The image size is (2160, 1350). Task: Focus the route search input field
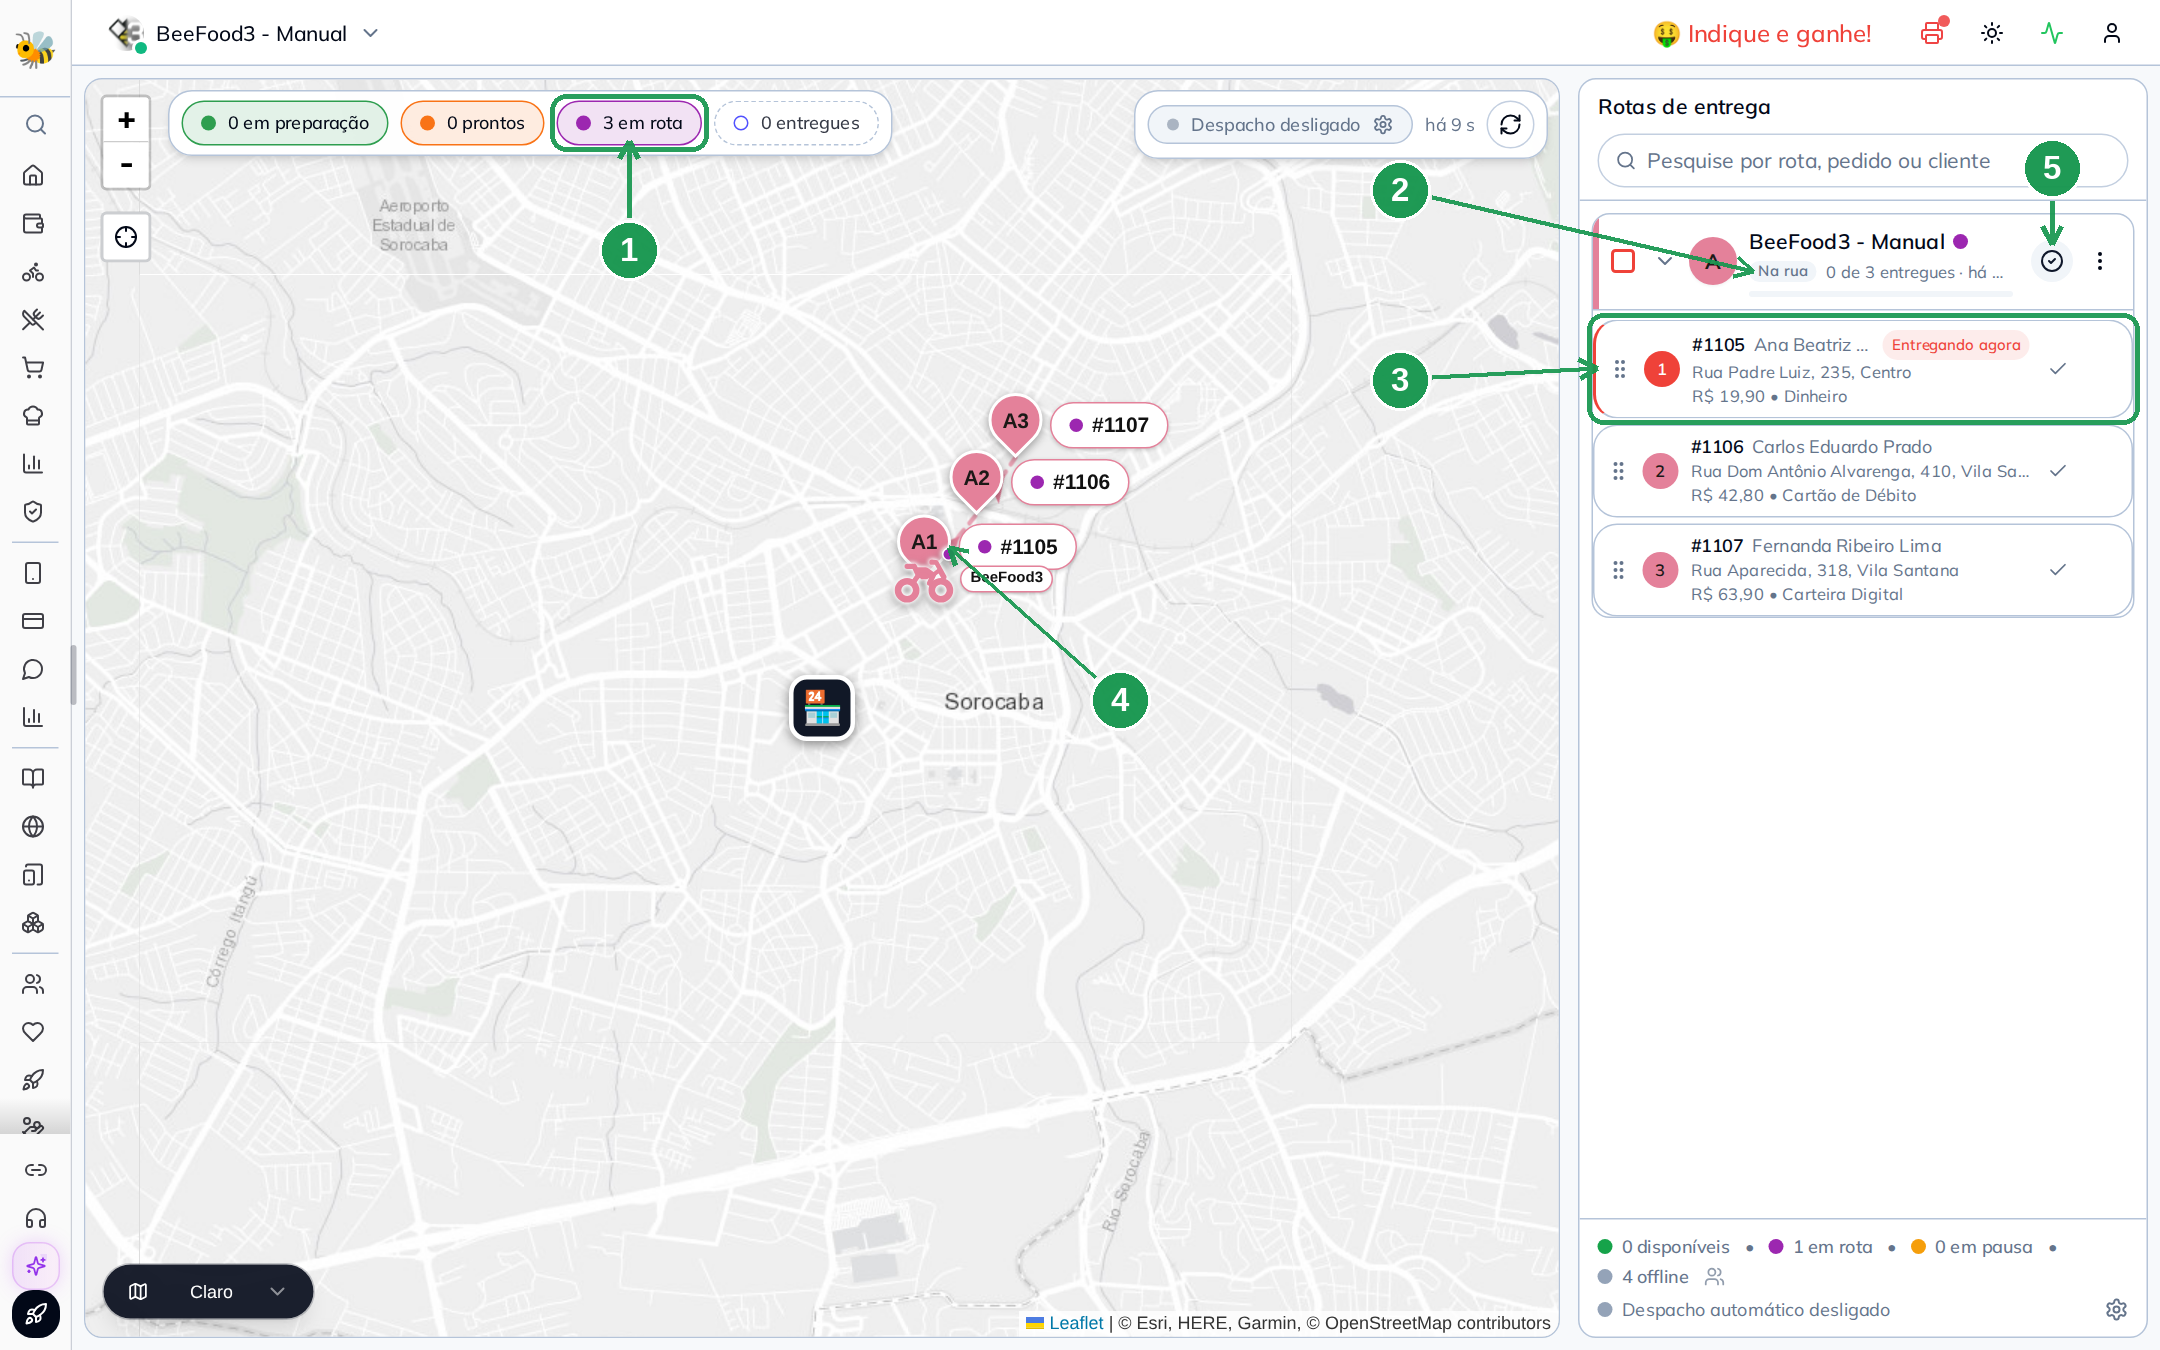pos(1862,161)
